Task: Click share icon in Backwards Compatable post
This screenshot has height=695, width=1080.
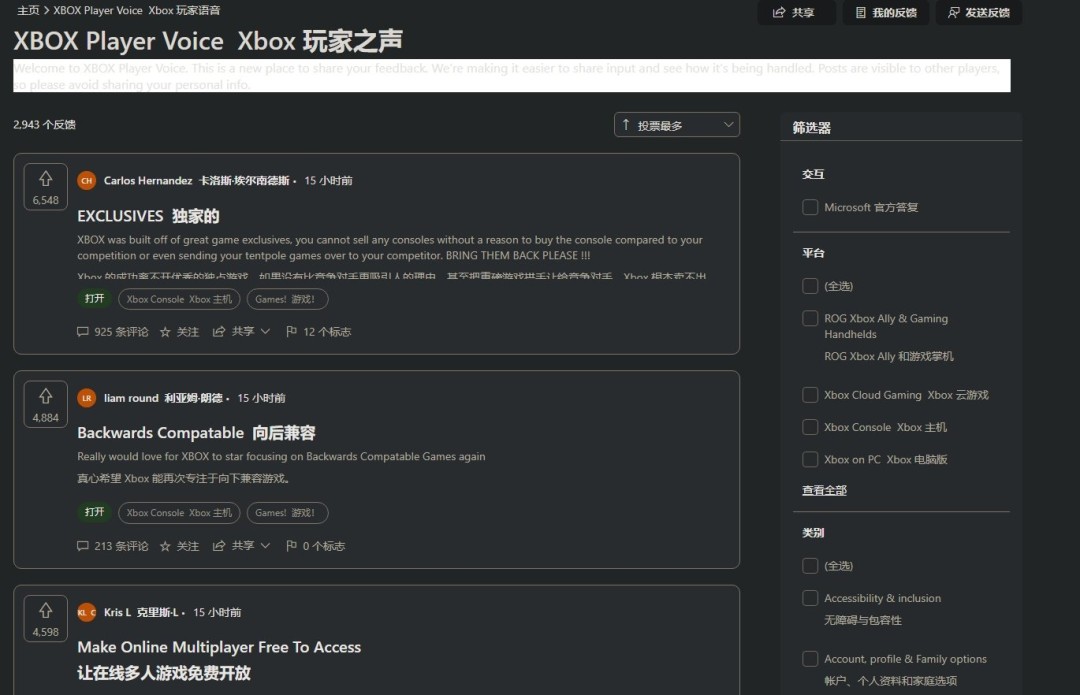Action: [219, 546]
